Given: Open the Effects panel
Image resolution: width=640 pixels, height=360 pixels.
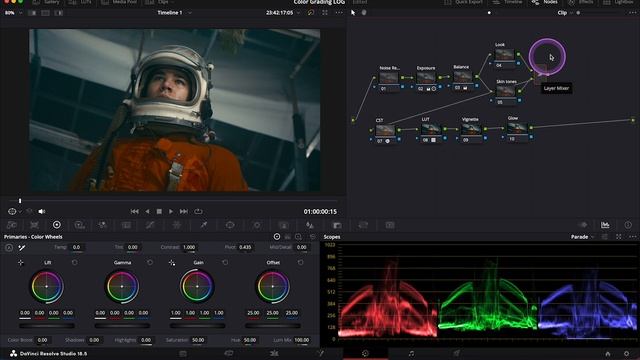Looking at the screenshot, I should [582, 2].
